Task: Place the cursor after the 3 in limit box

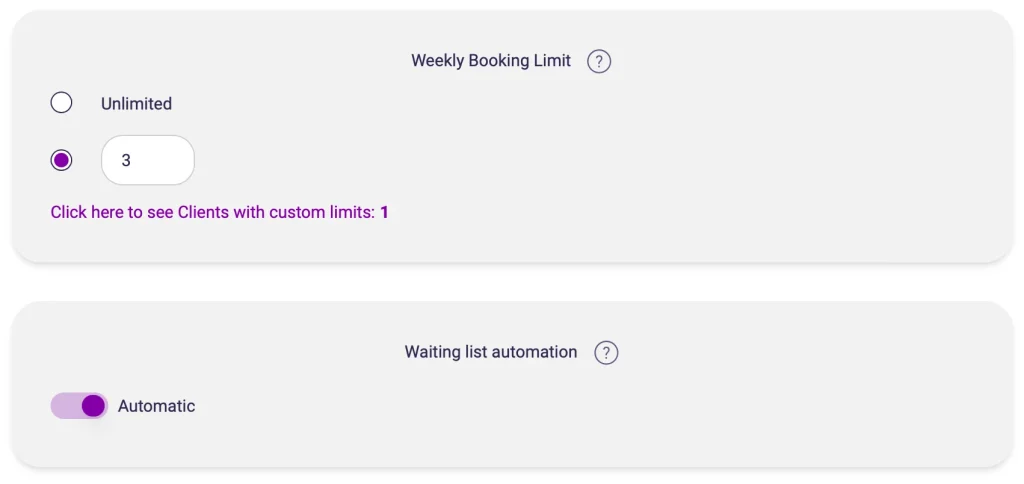Action: 160,160
